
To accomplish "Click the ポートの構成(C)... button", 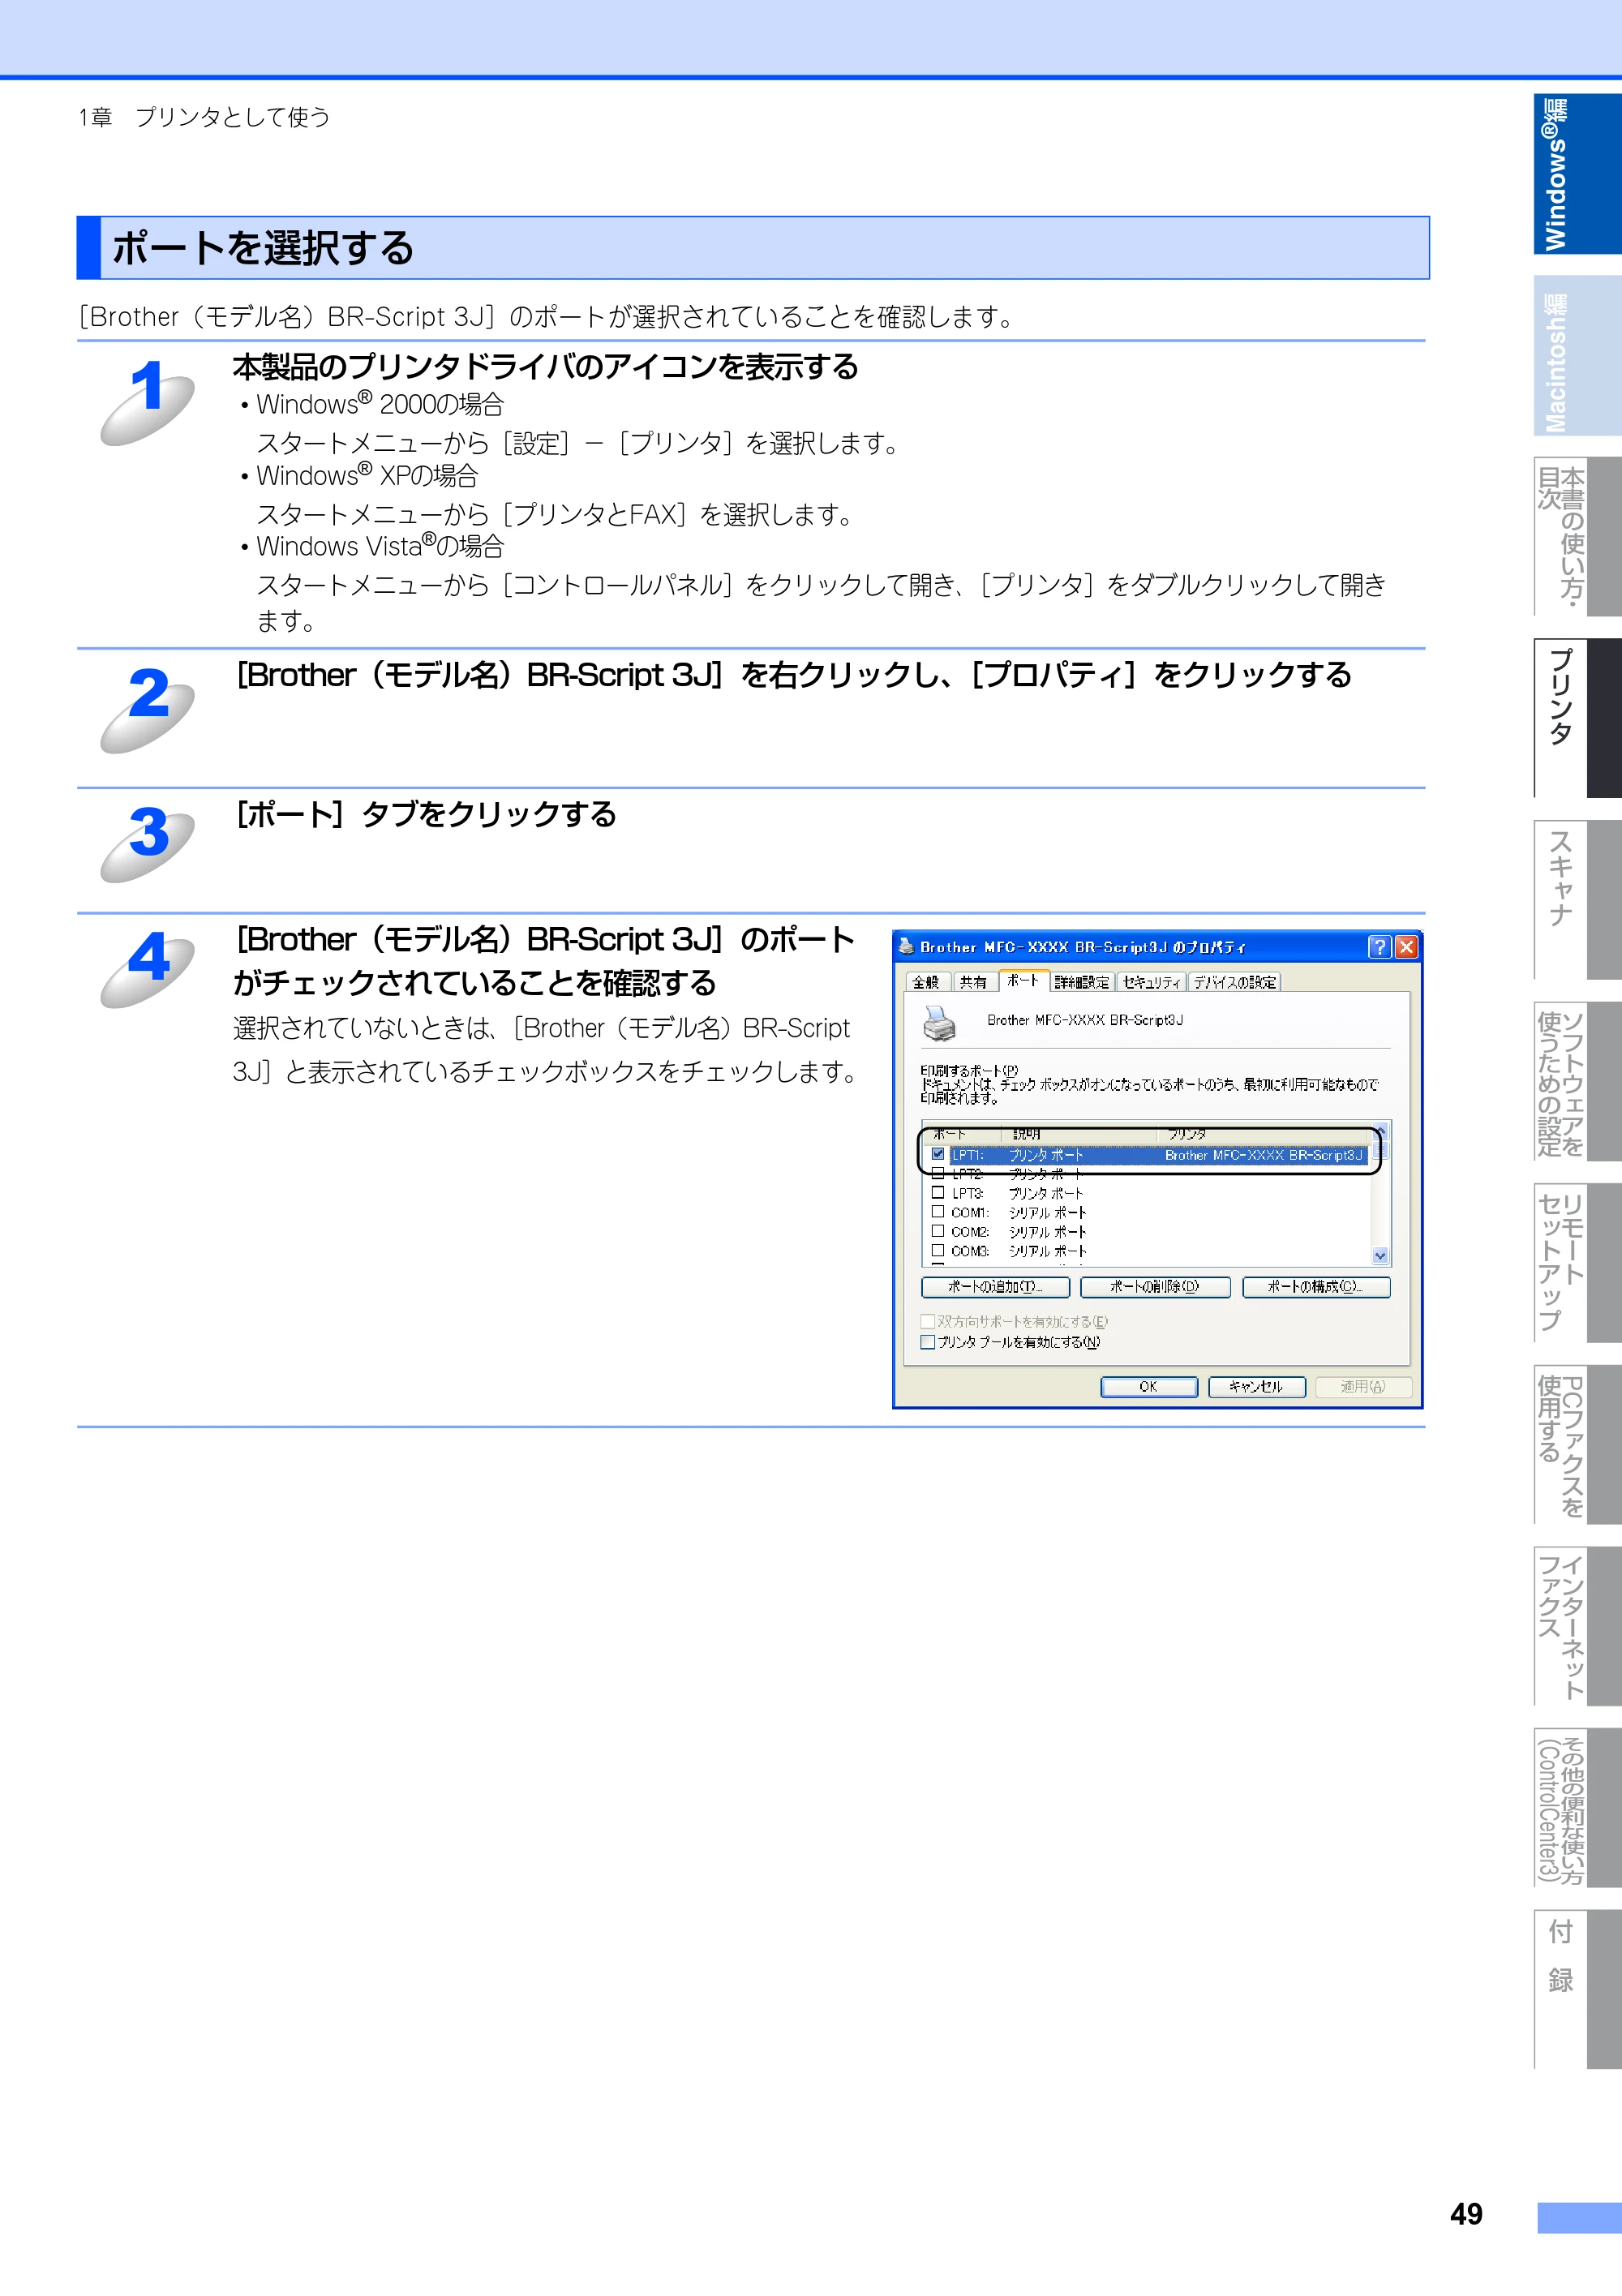I will 1316,1287.
